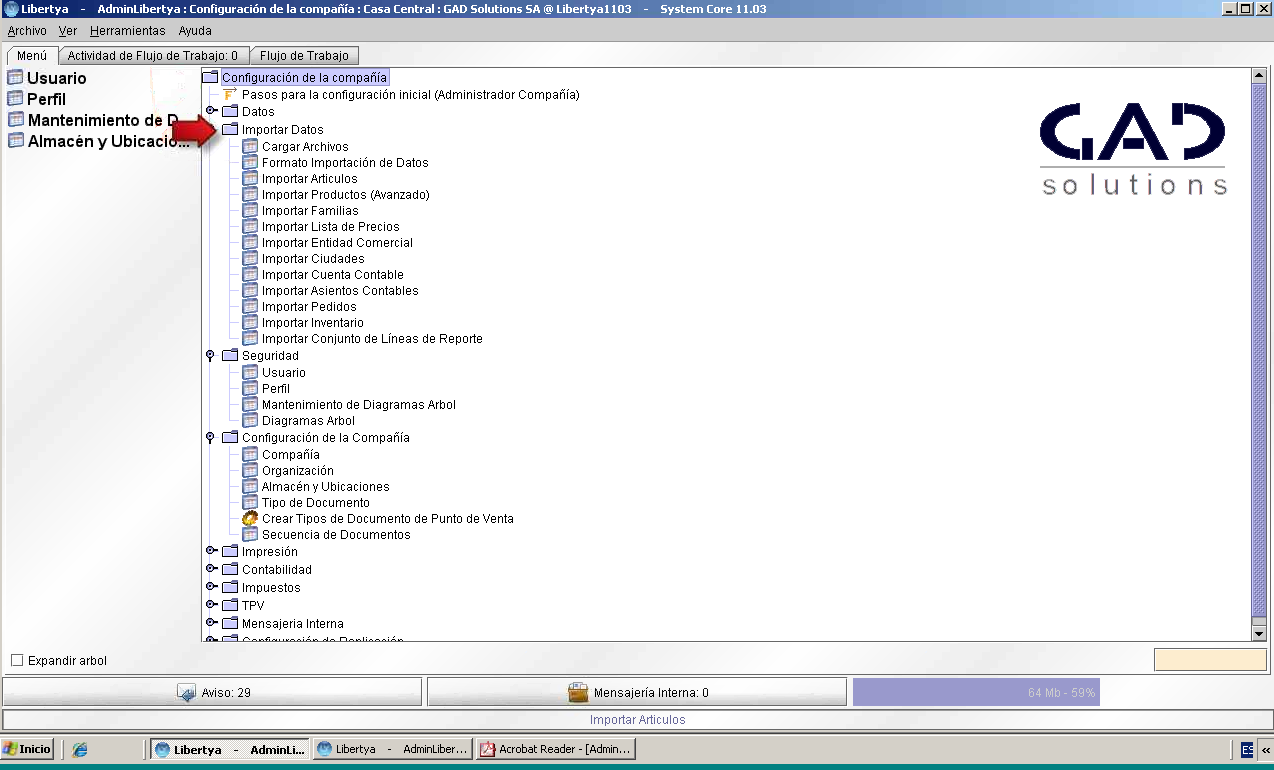The image size is (1274, 770).
Task: Click the scrollbar up arrow
Action: (x=1259, y=76)
